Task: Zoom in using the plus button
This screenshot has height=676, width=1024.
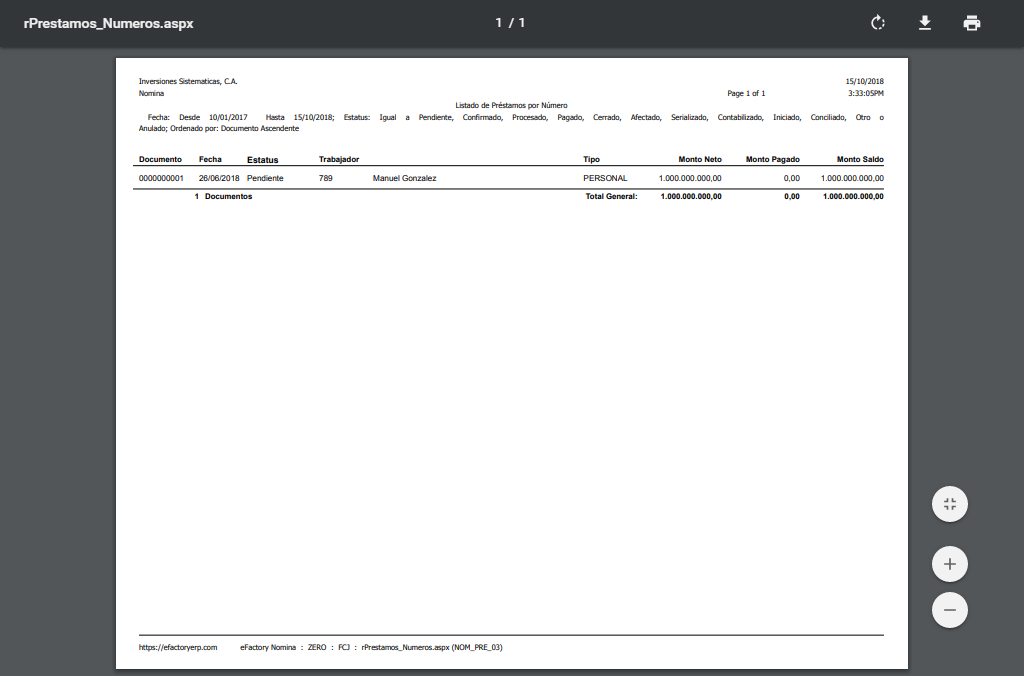Action: 950,564
